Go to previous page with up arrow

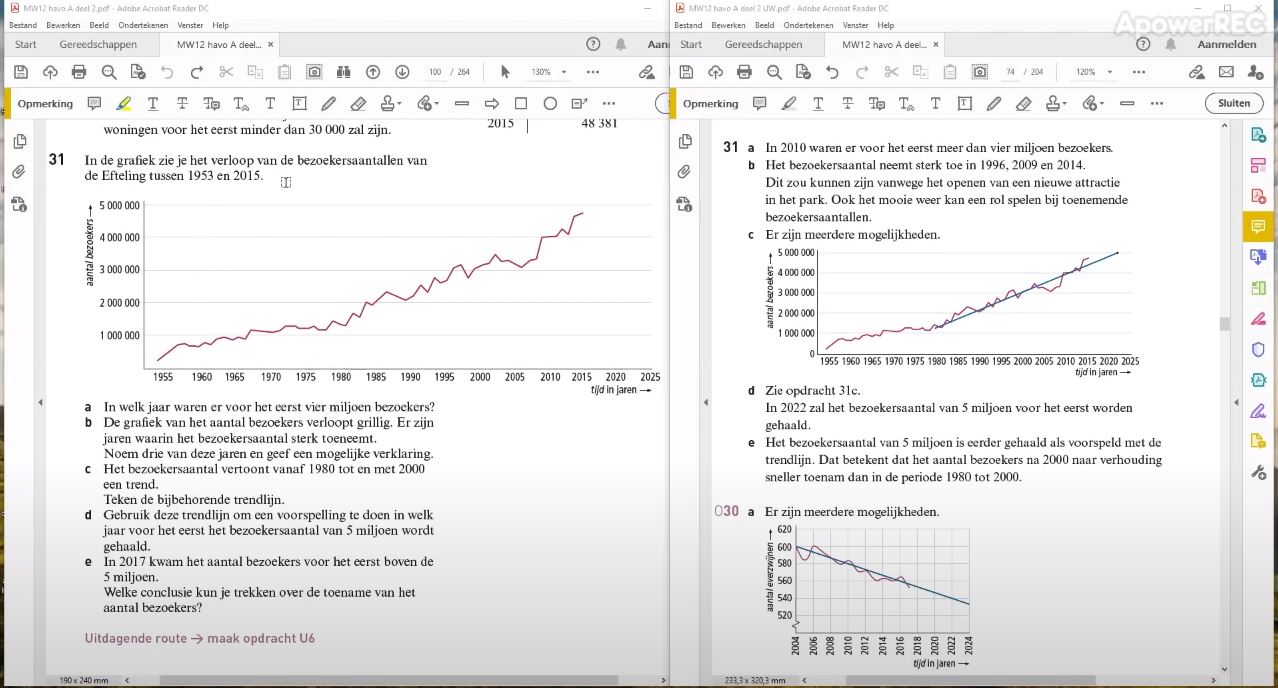tap(373, 72)
